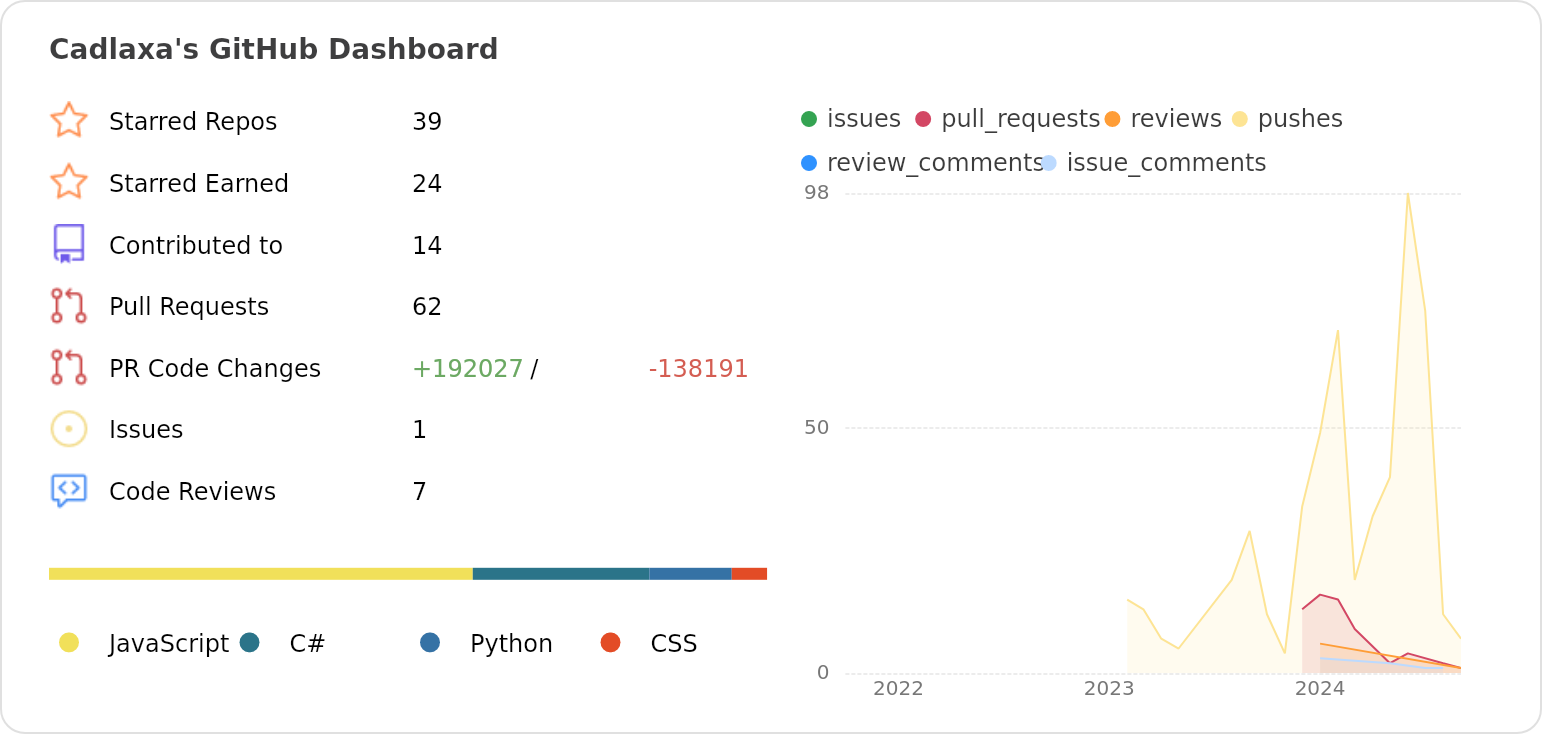The image size is (1542, 734).
Task: Click the y-axis value 98
Action: click(x=817, y=193)
